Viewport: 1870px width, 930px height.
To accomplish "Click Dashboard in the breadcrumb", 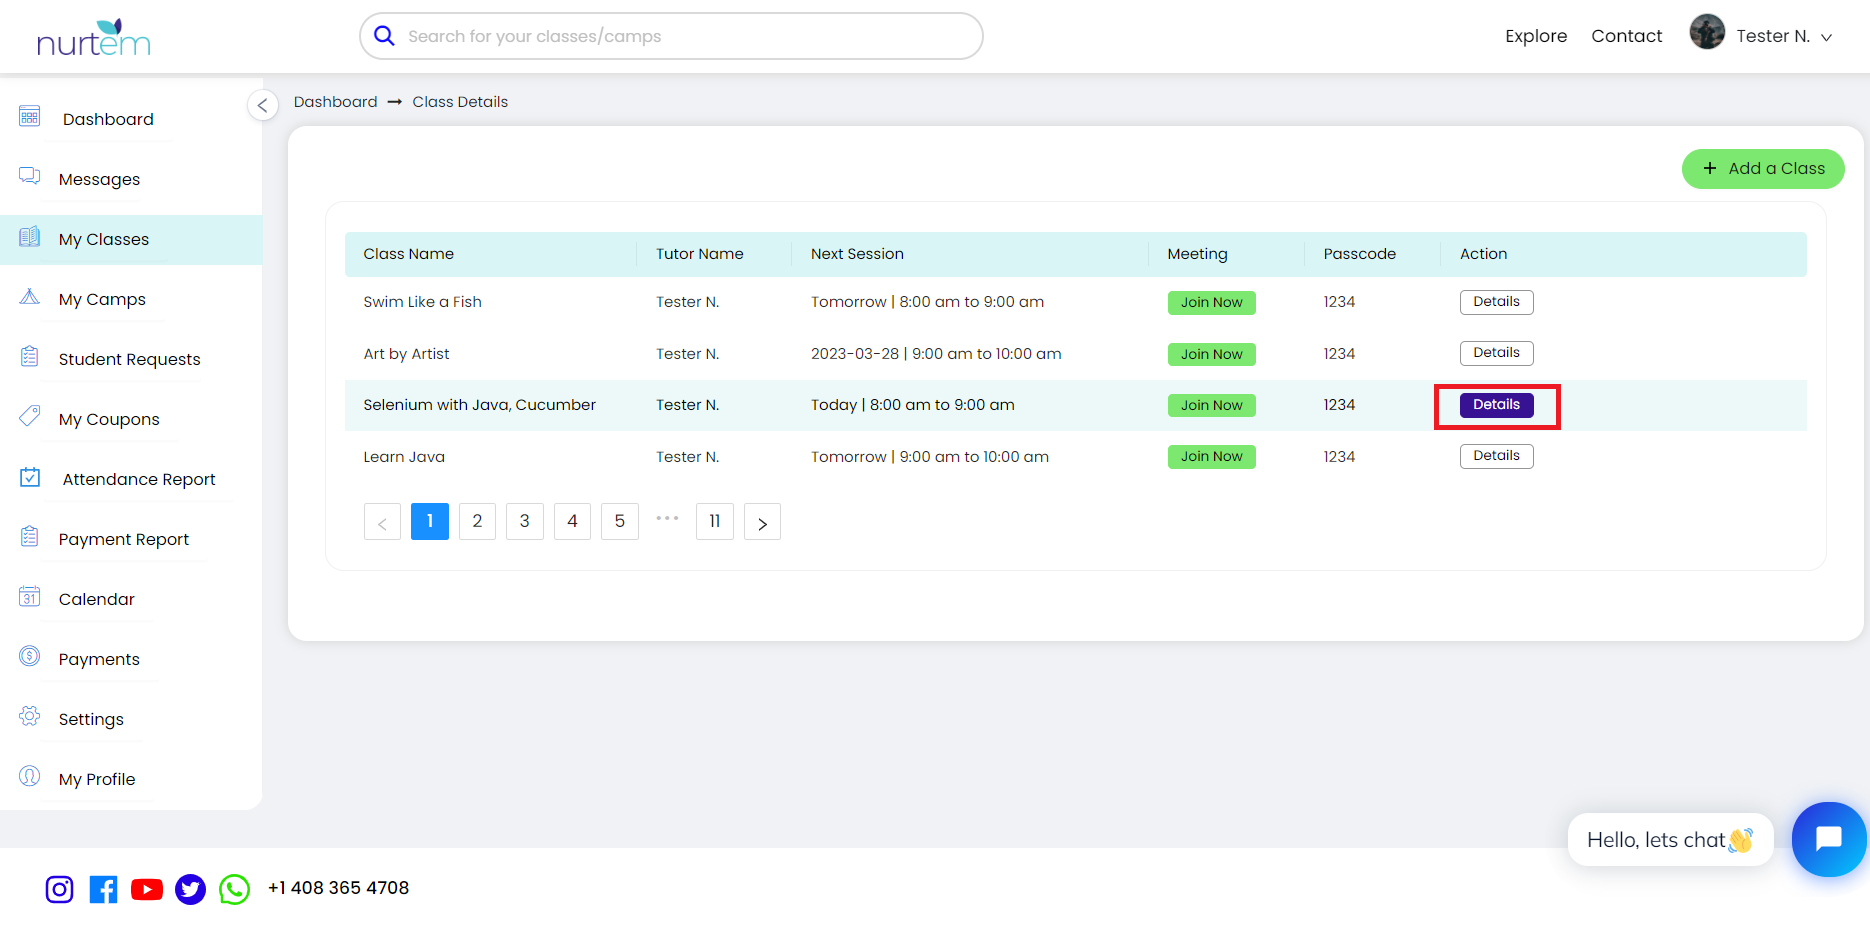I will click(x=335, y=102).
